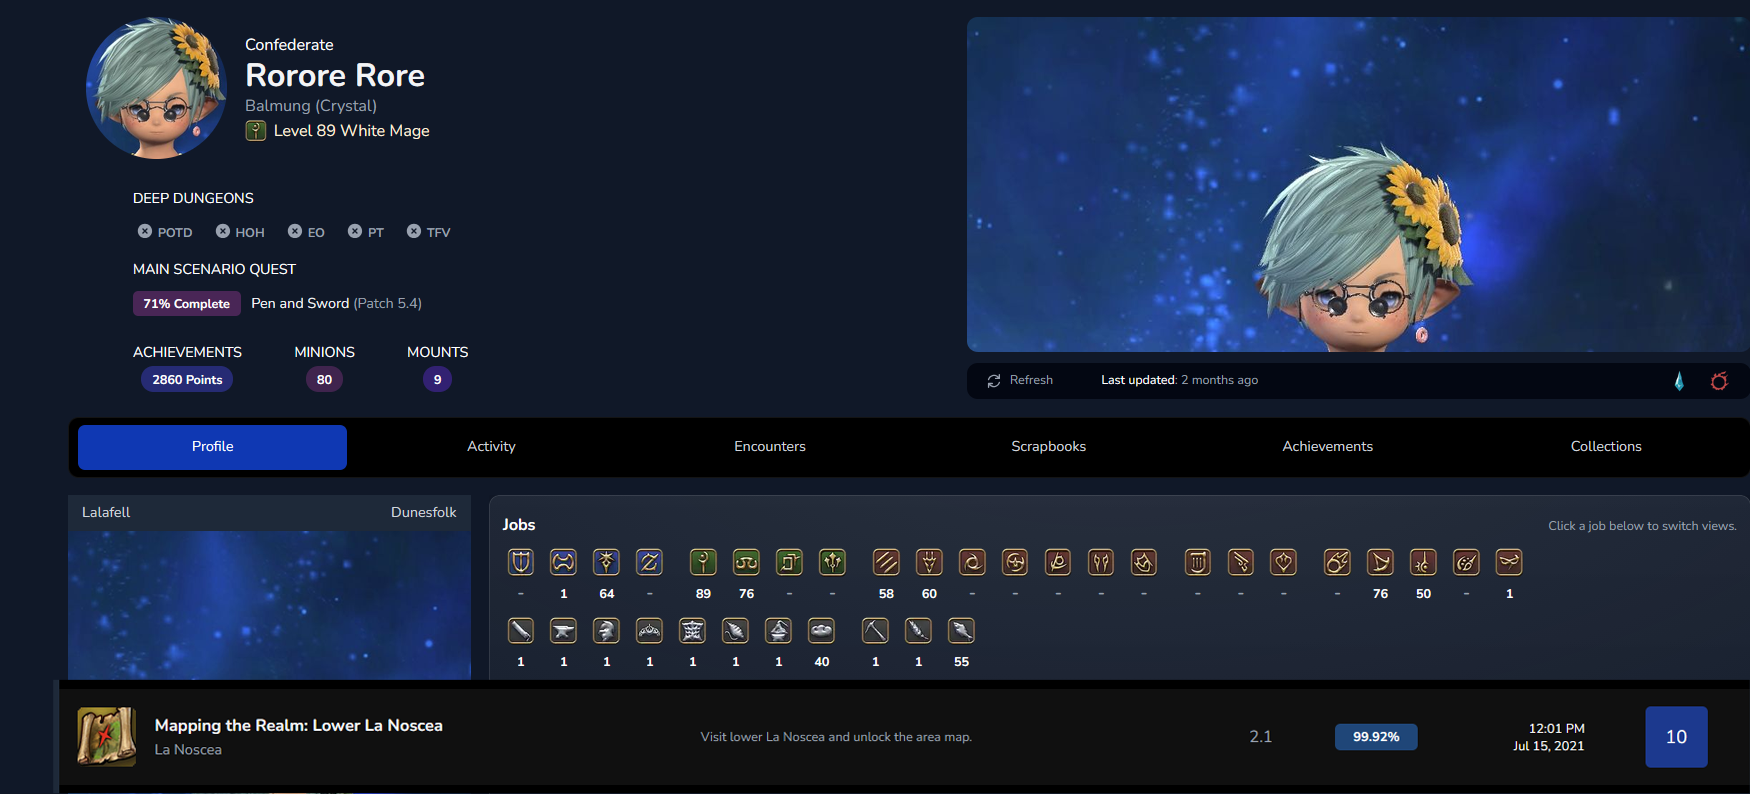Select the Viper job icon
The height and width of the screenshot is (794, 1750).
click(1102, 562)
